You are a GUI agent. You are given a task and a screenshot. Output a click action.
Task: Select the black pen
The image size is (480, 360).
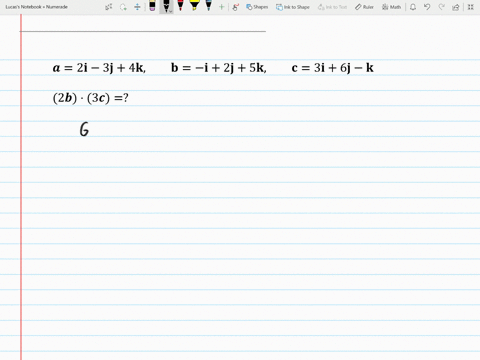(166, 6)
